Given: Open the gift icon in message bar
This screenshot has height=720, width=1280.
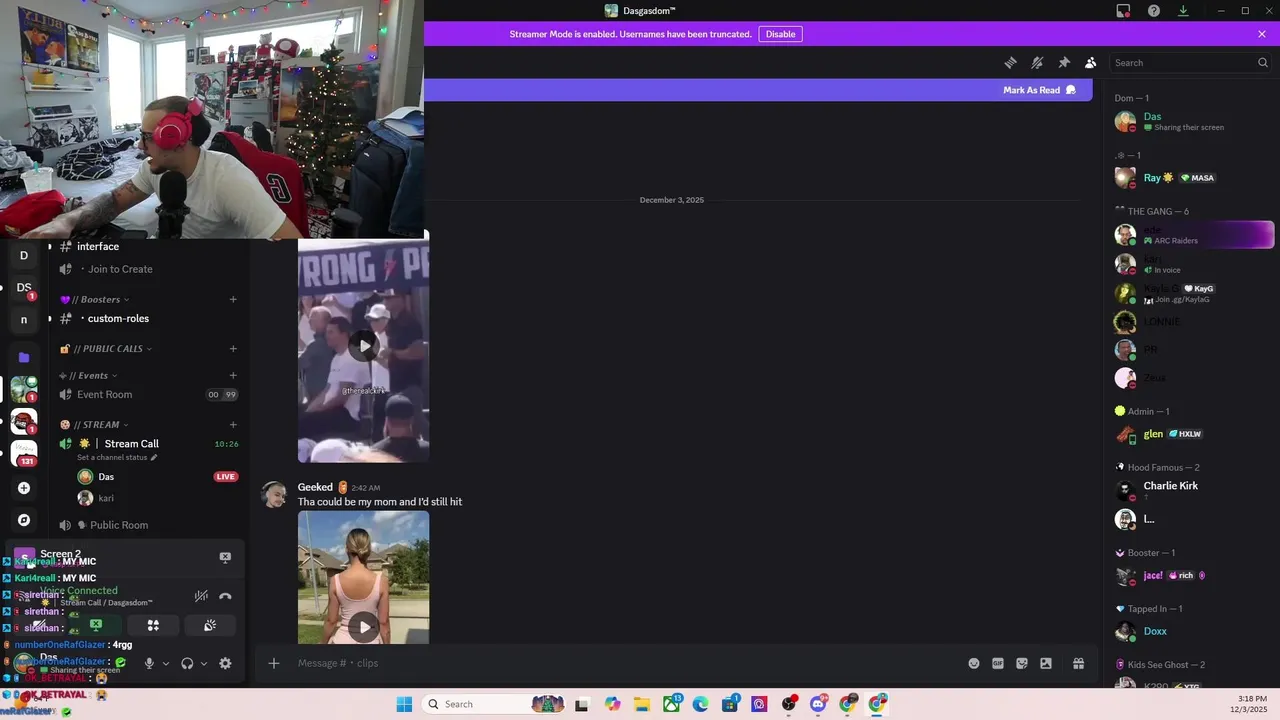Looking at the screenshot, I should [1078, 663].
